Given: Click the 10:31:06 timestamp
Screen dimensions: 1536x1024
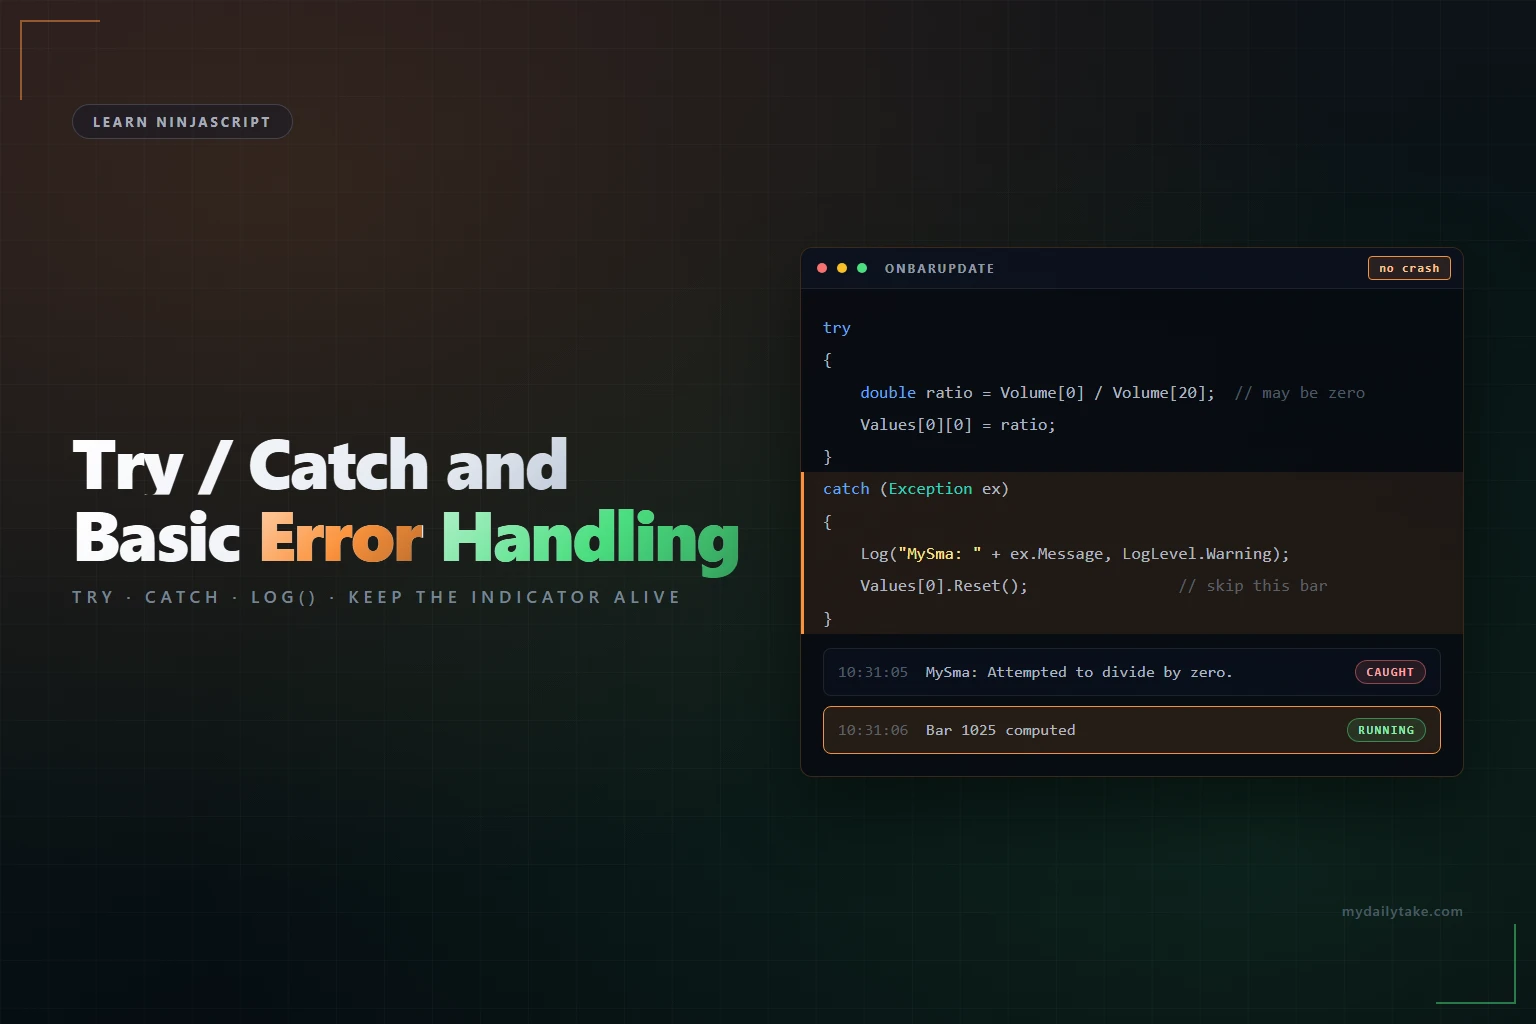Looking at the screenshot, I should (x=873, y=730).
